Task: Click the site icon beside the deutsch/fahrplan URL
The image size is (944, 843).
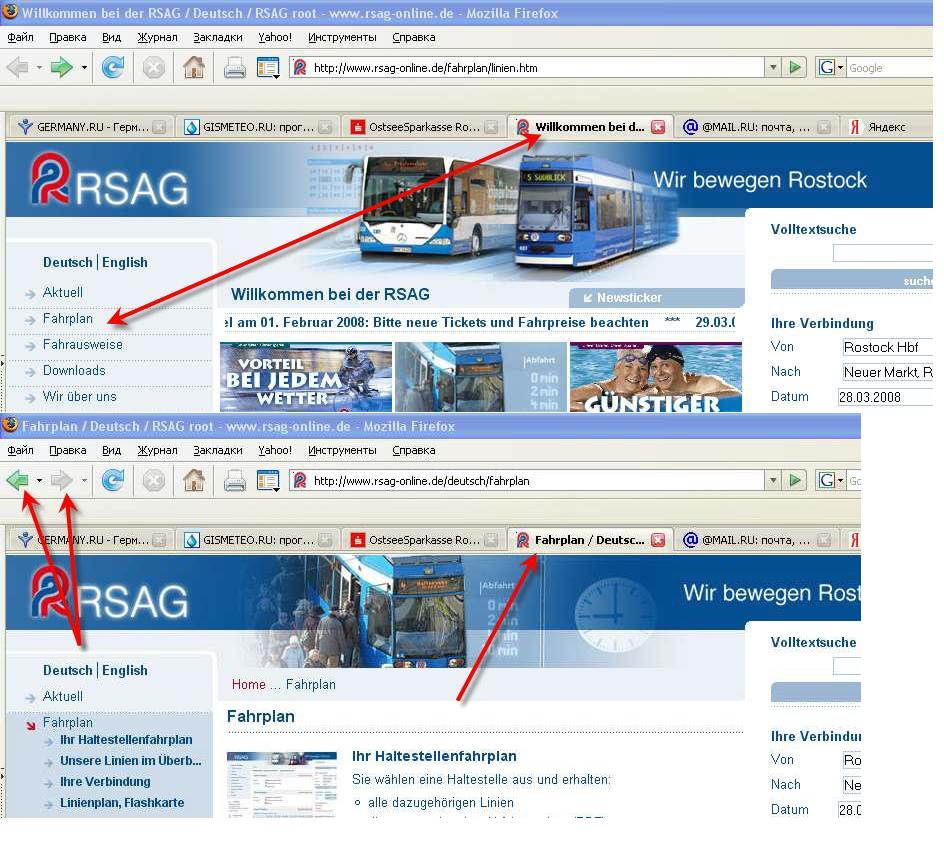Action: [299, 481]
